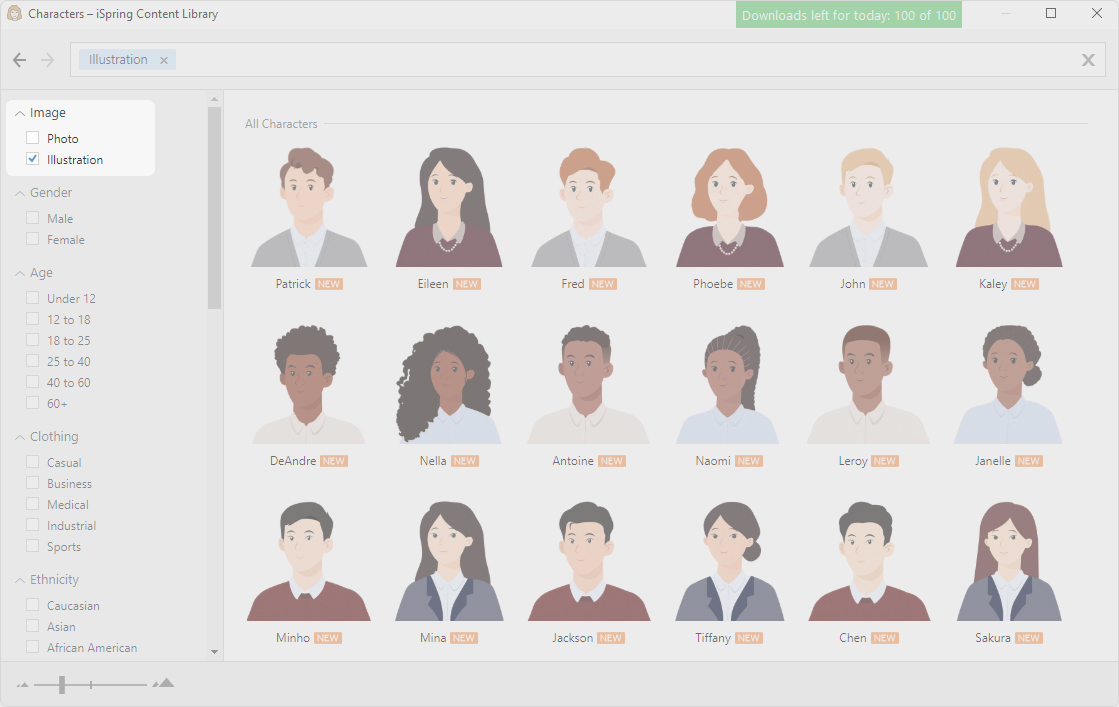Check the Asian ethnicity filter

(33, 626)
